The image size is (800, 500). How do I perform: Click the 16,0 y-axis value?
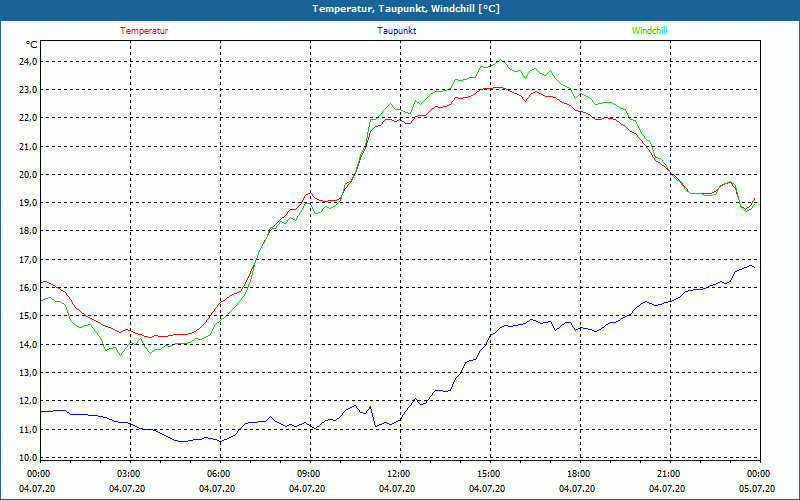click(x=28, y=287)
